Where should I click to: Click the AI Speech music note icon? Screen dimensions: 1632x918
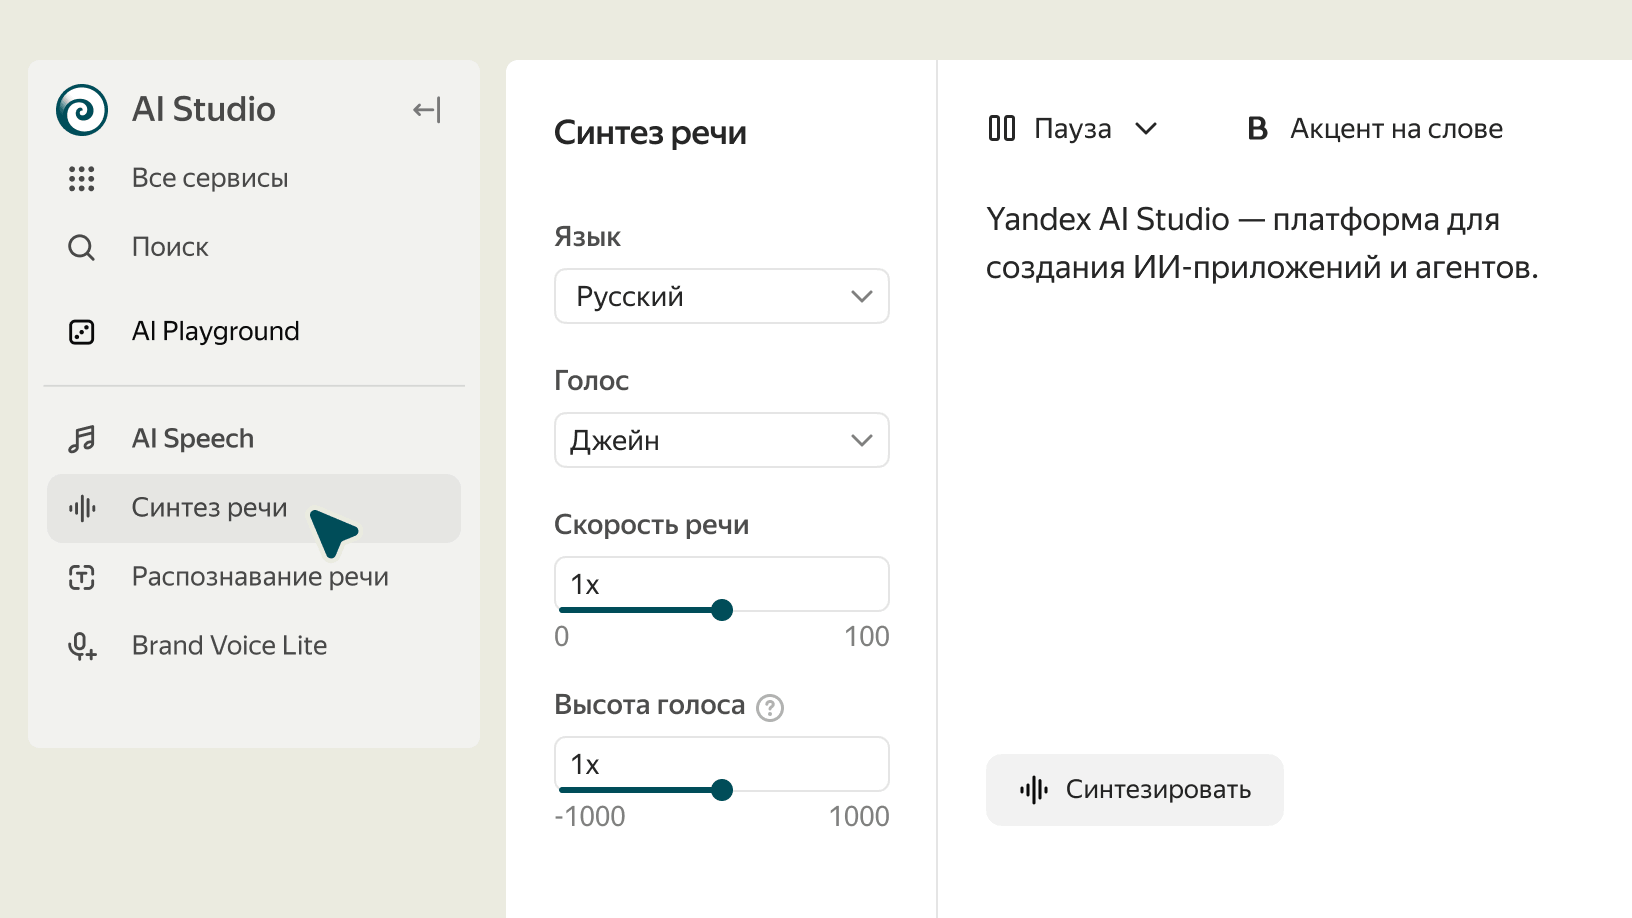click(82, 439)
